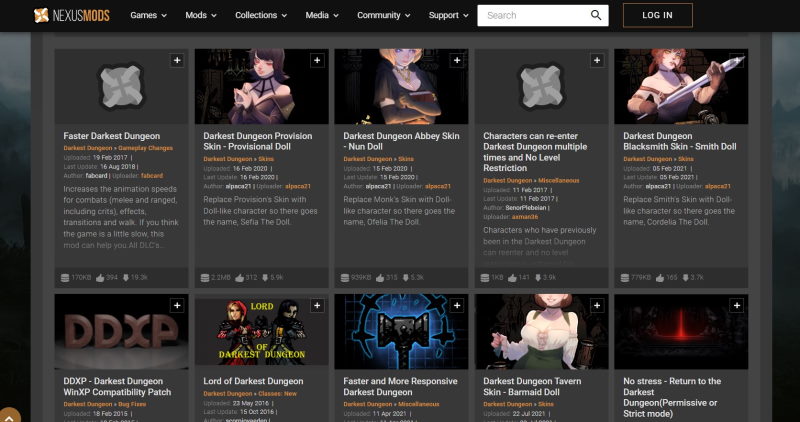Click placeholder thumbnail on Faster Darkest Dungeon
800x422 pixels.
tap(121, 86)
